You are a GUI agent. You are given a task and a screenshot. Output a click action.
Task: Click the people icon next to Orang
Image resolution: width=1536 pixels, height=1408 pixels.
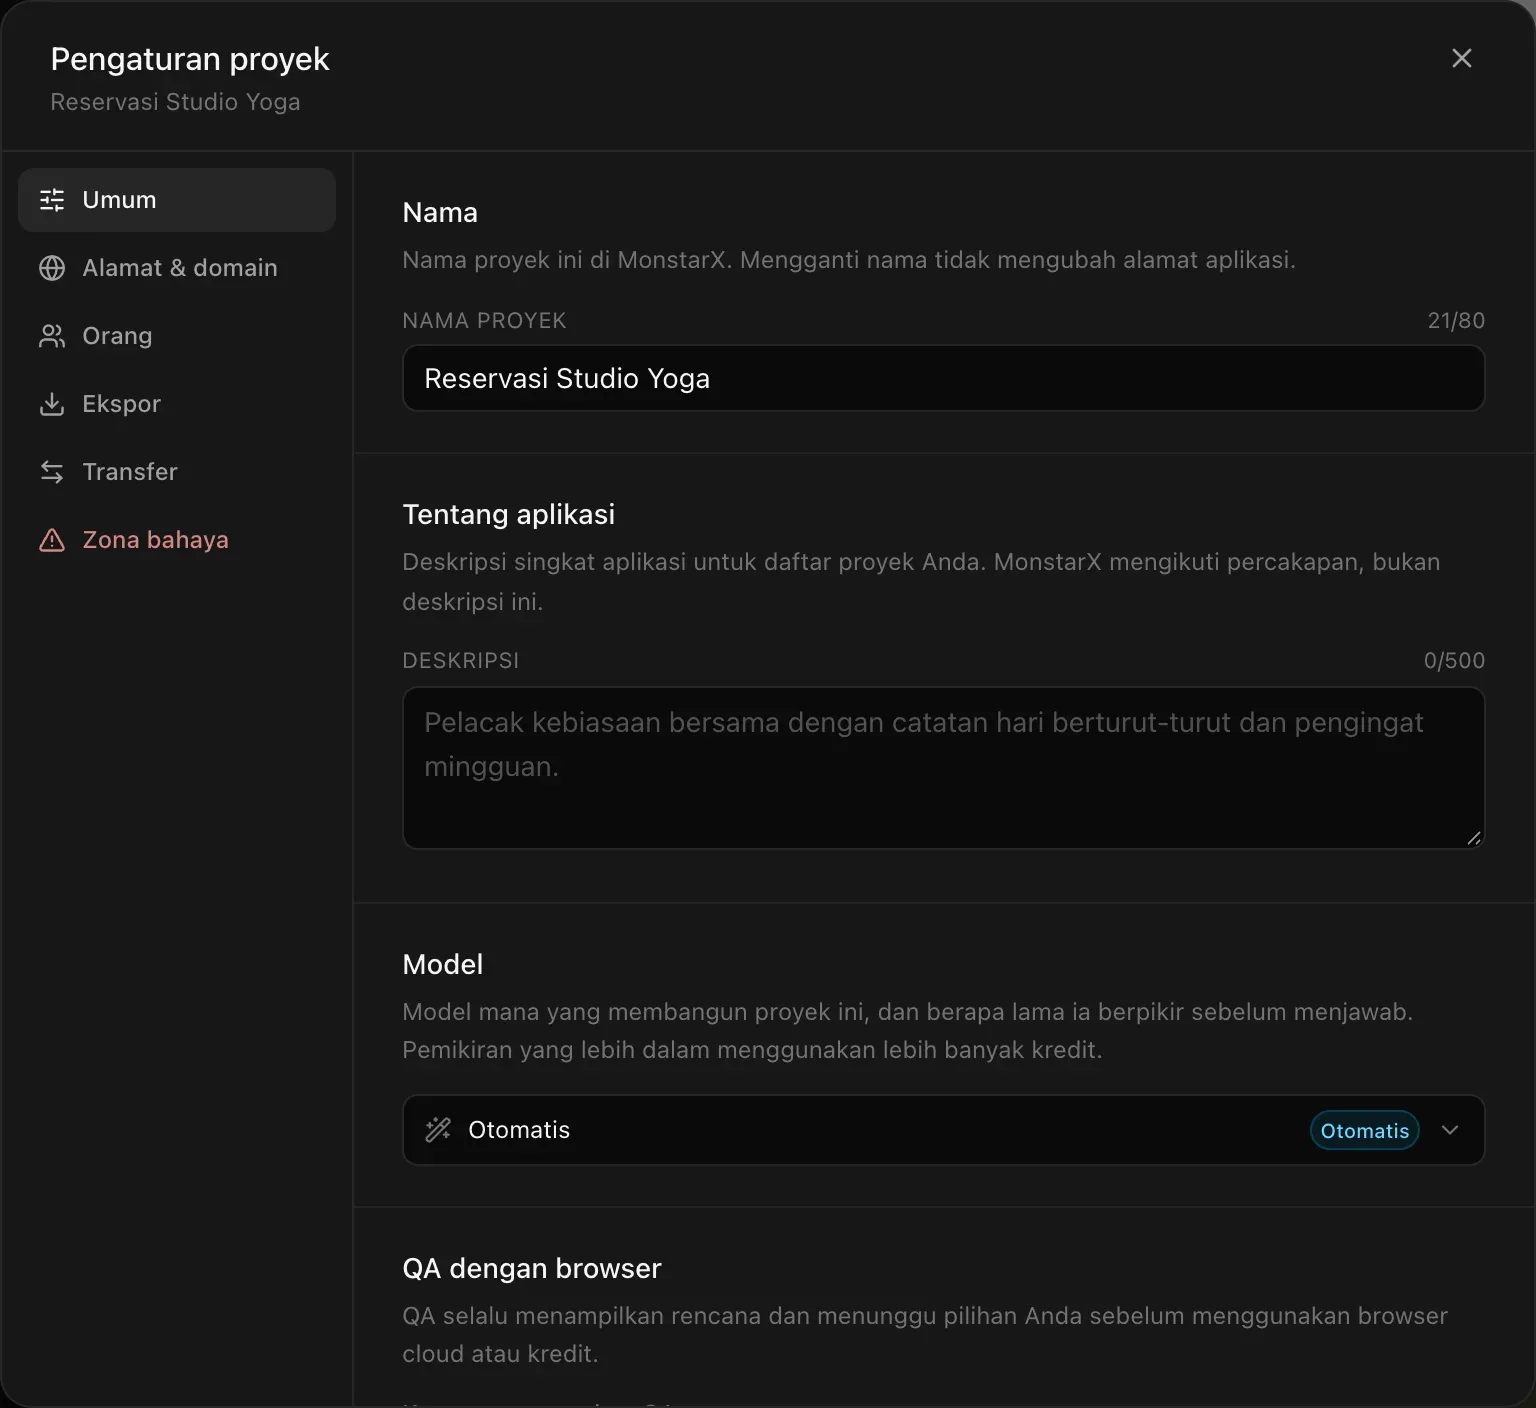52,336
